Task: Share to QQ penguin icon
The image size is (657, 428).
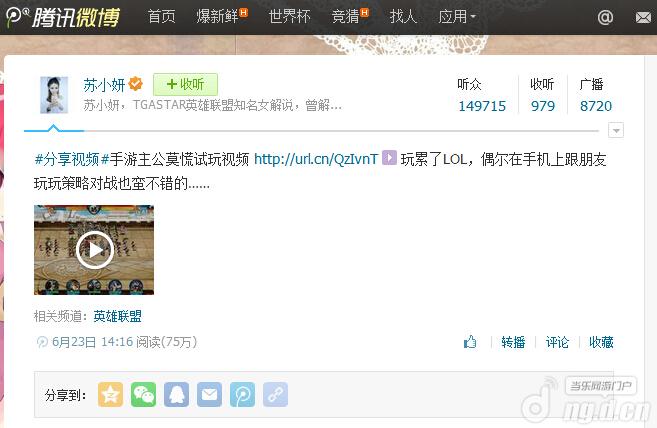Action: [x=176, y=394]
